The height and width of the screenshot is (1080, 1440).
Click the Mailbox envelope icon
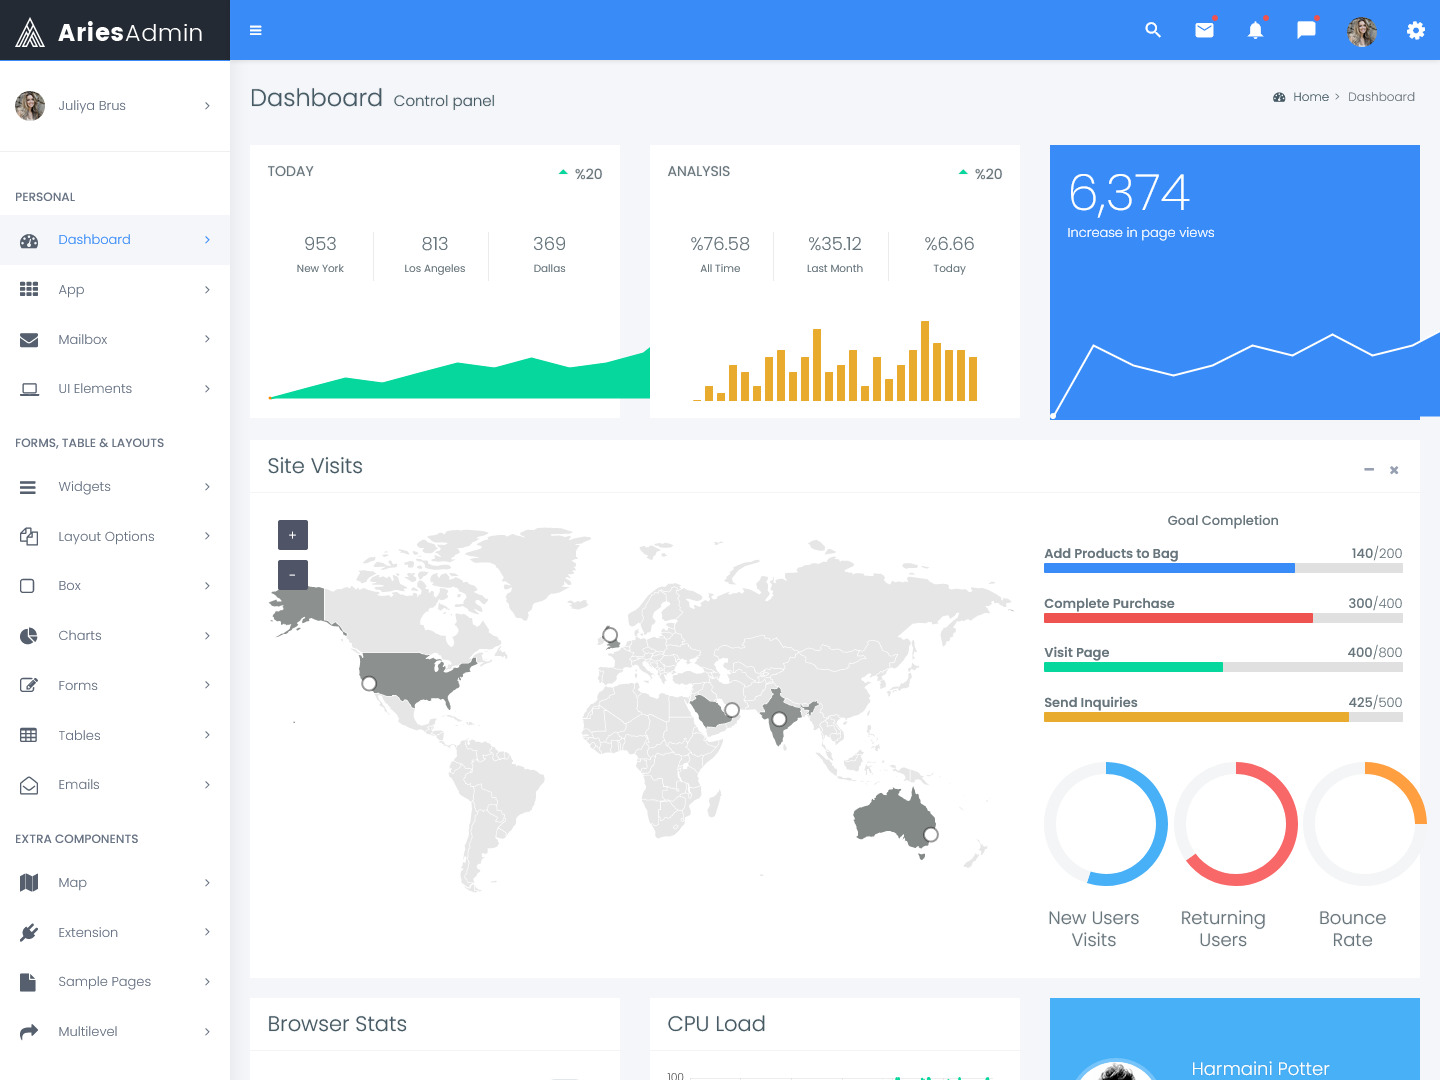click(29, 339)
